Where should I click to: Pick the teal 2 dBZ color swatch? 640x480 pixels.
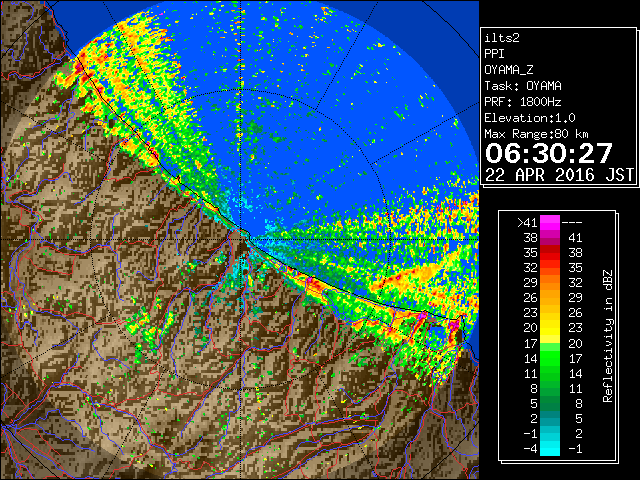pos(550,418)
